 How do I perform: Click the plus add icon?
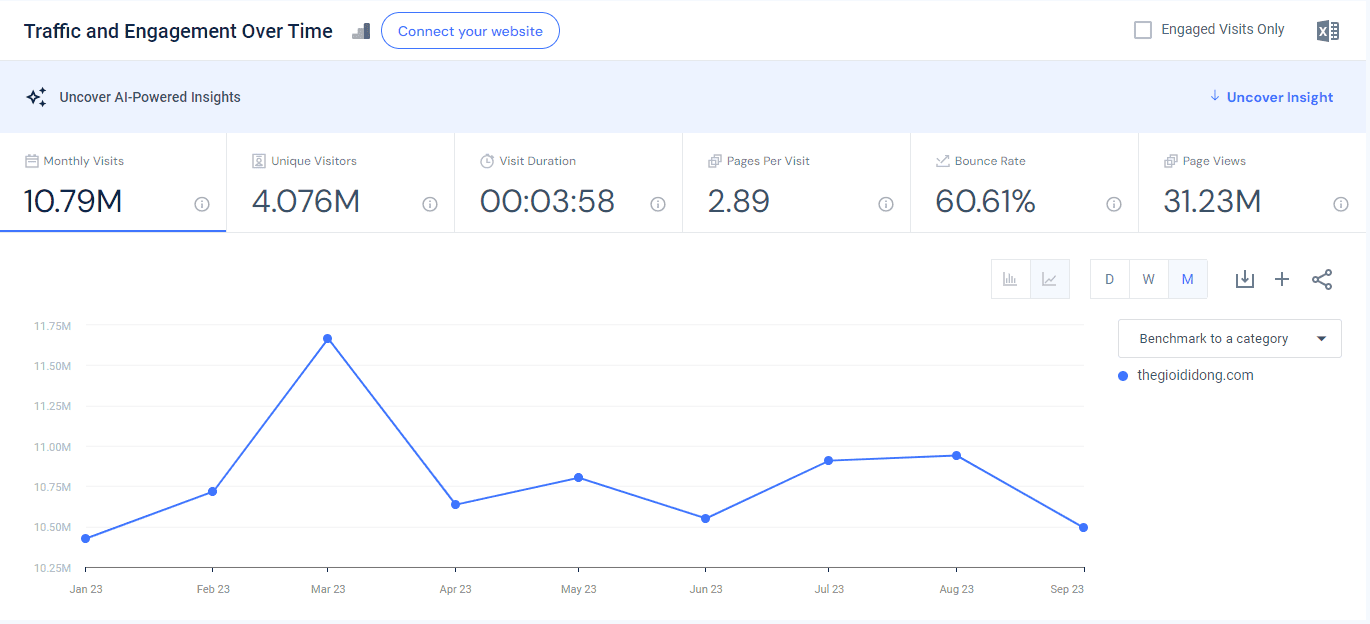1282,279
